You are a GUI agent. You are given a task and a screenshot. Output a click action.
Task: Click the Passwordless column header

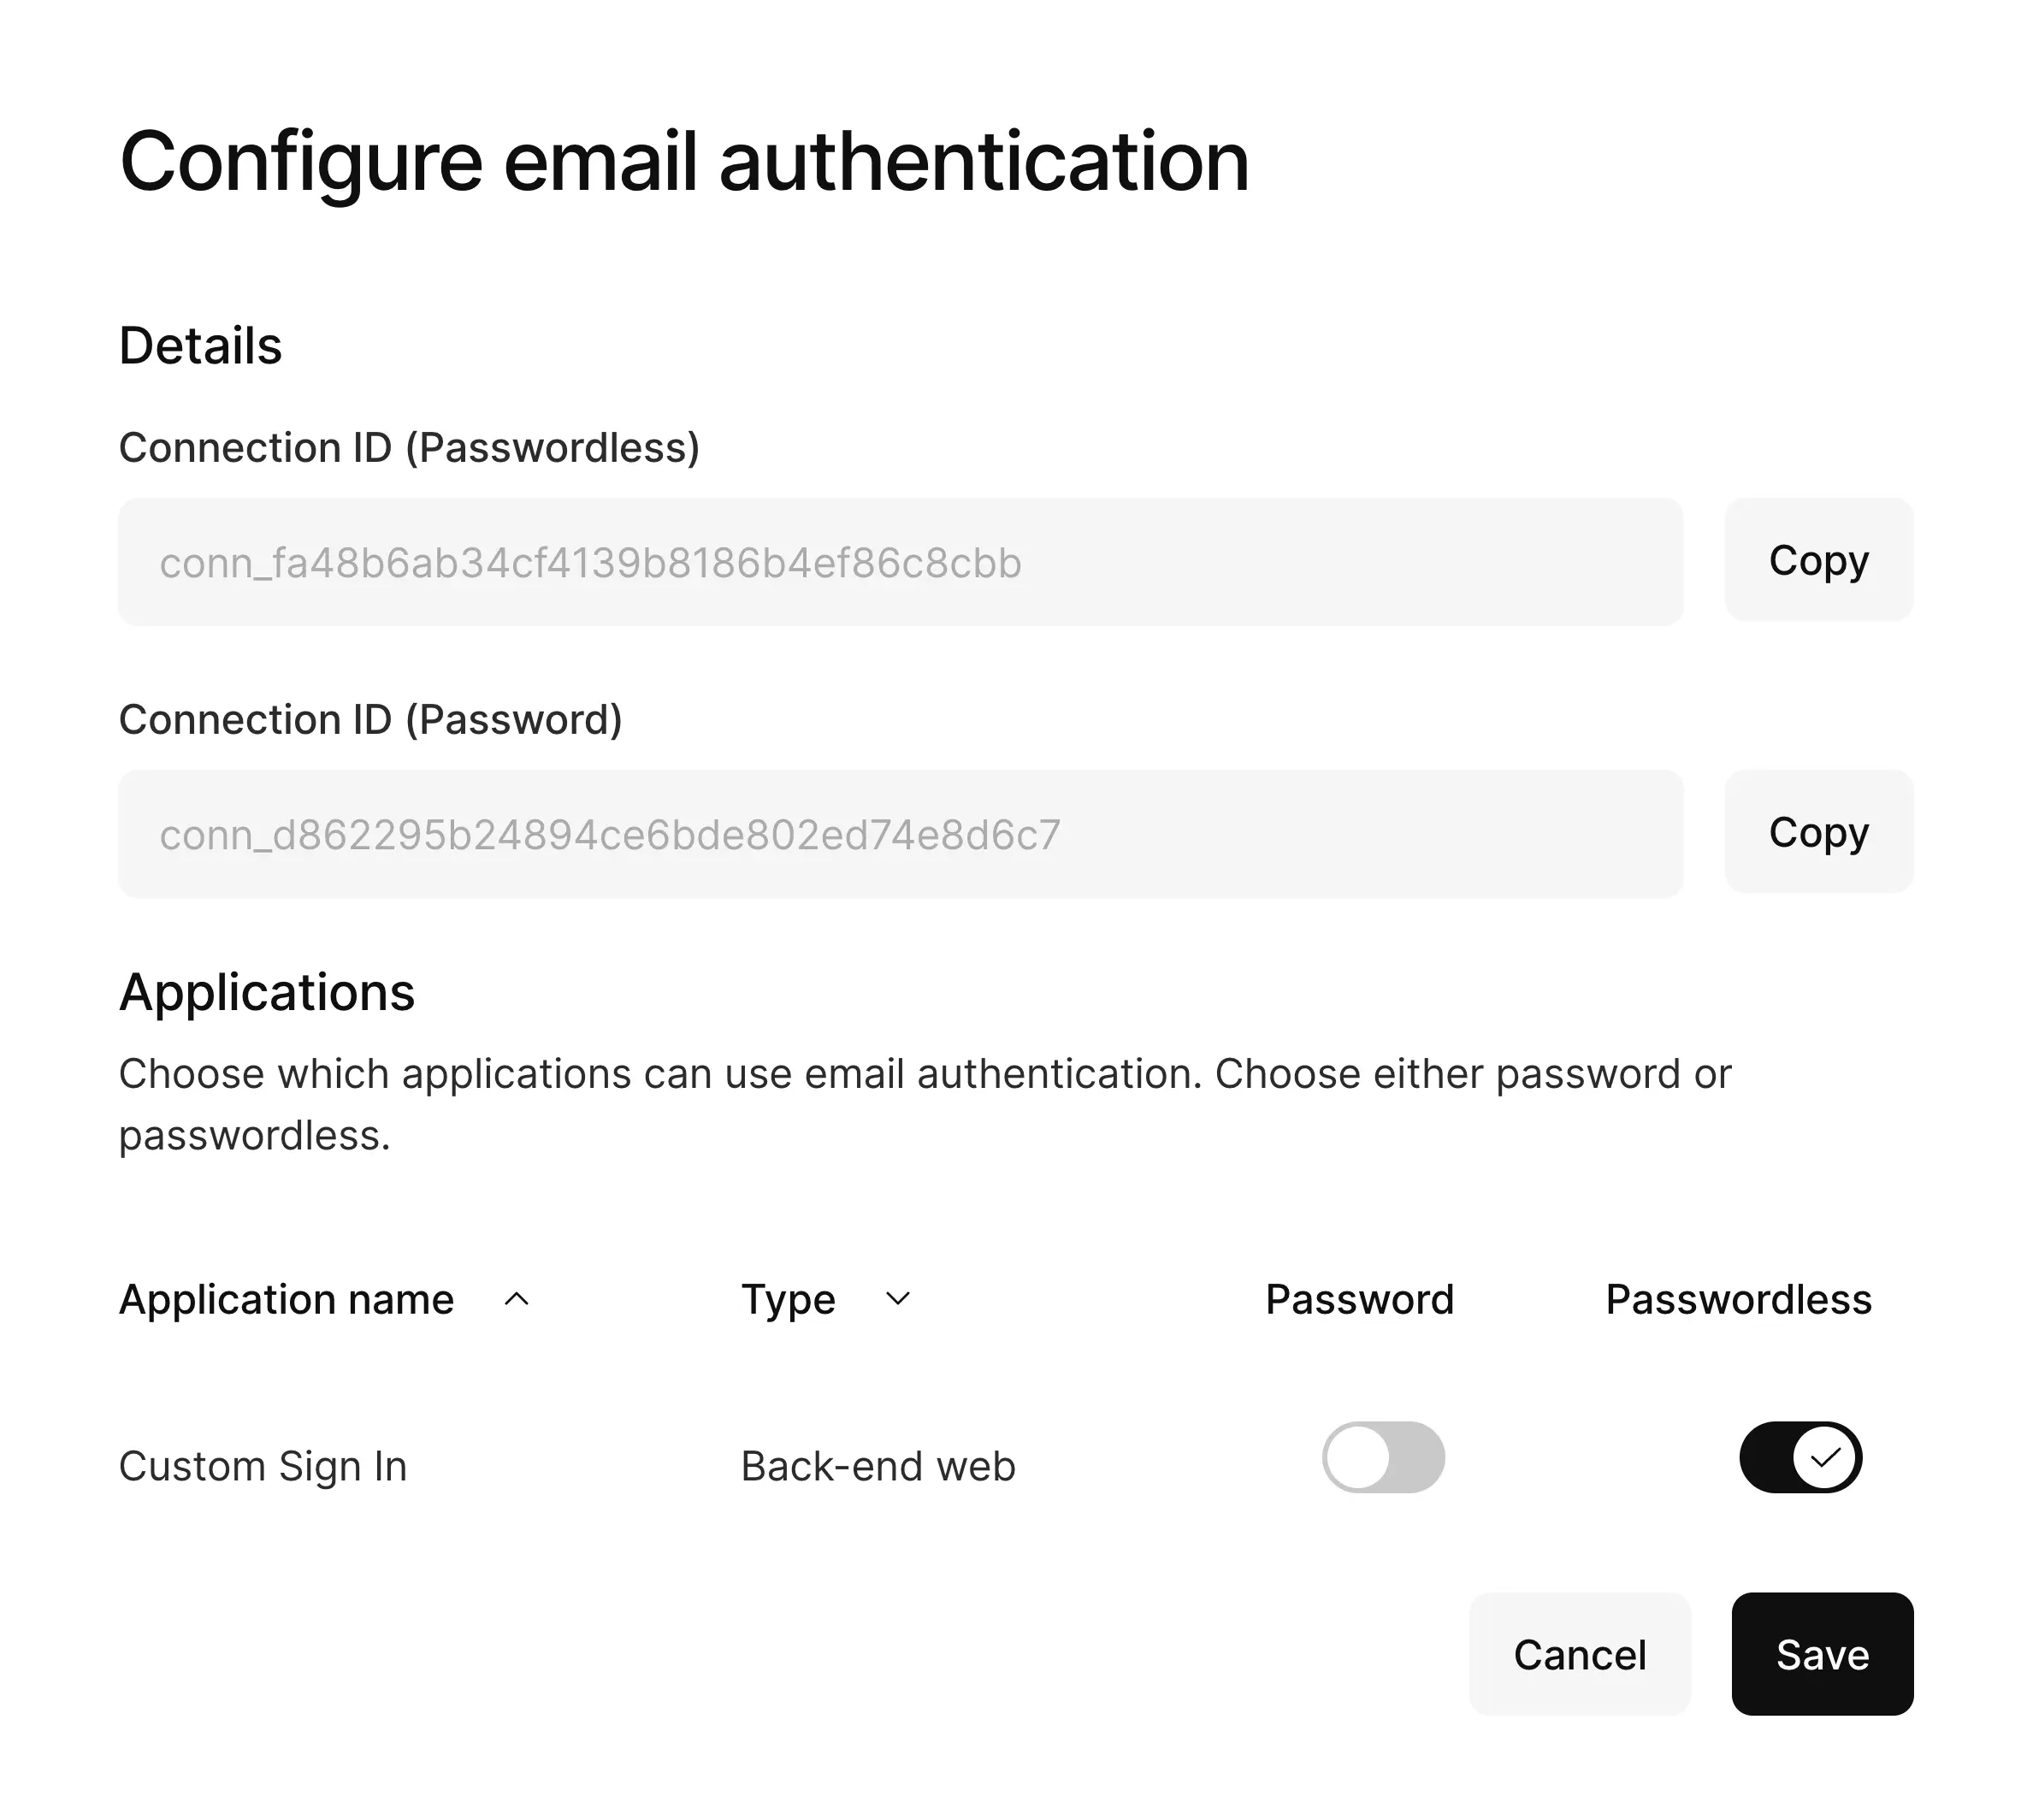point(1738,1299)
